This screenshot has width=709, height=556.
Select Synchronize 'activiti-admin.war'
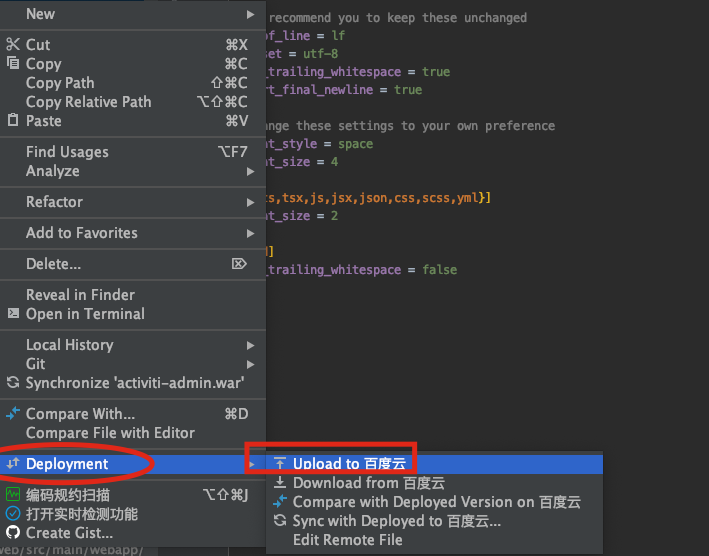pos(132,383)
